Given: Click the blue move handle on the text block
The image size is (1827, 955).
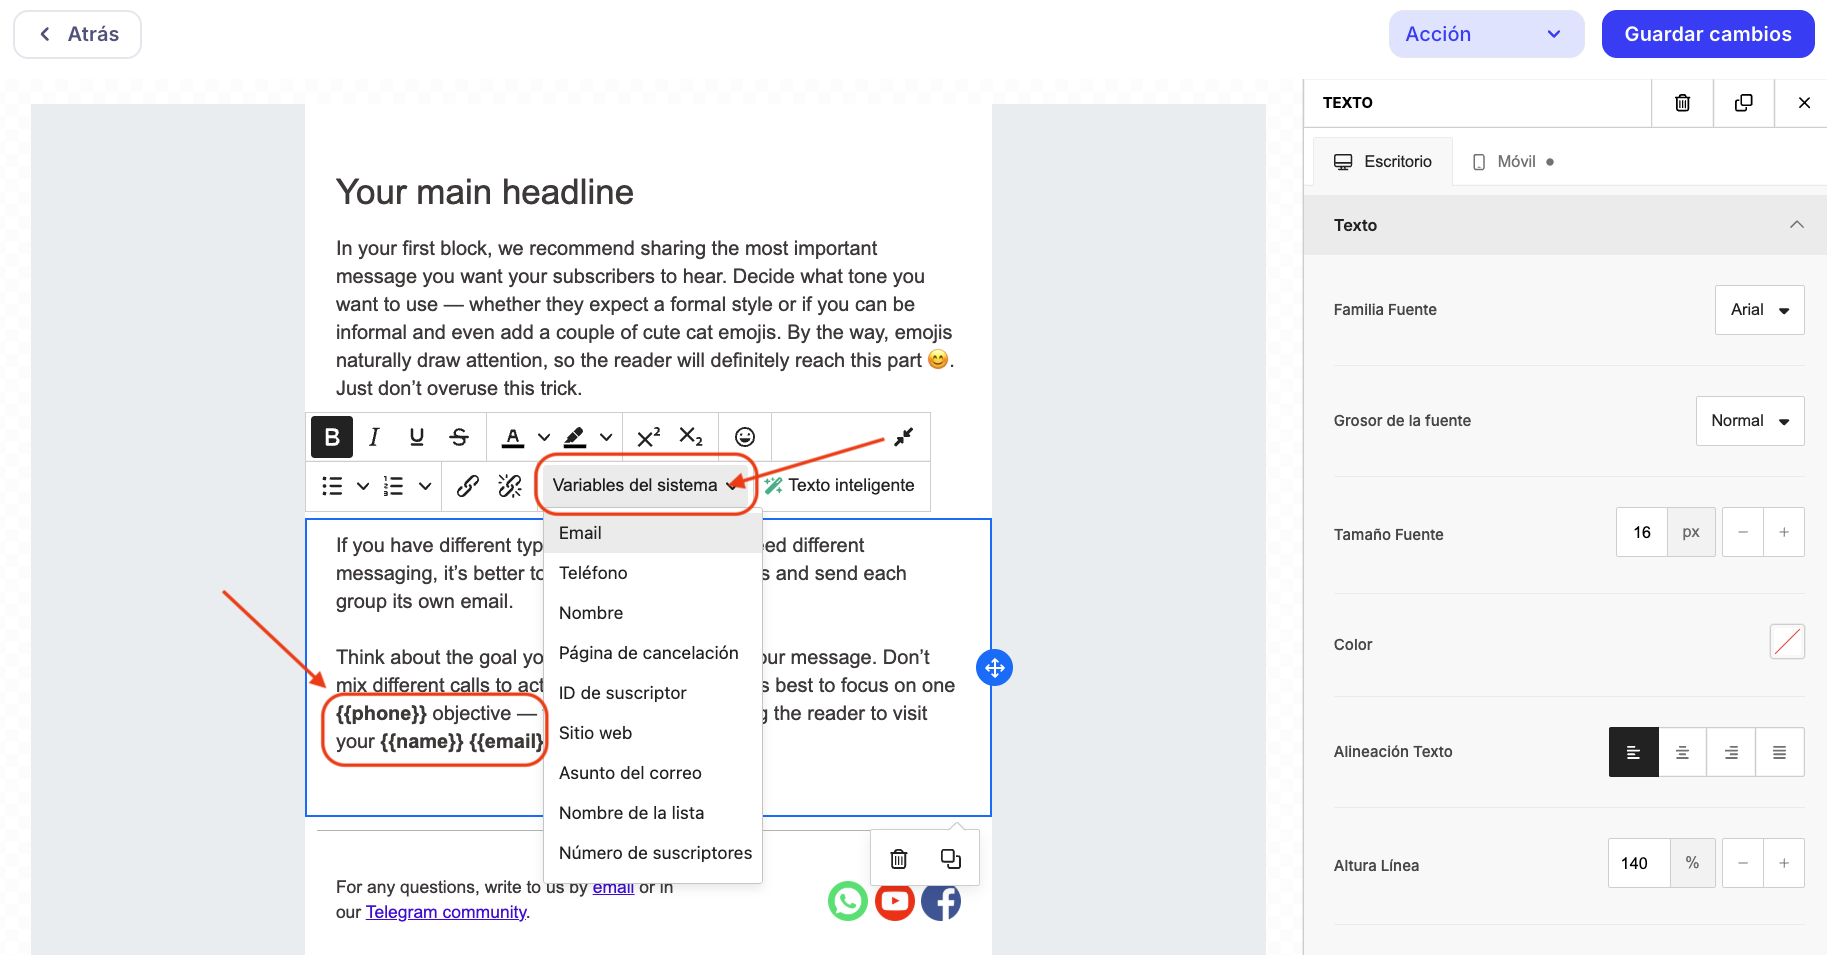Looking at the screenshot, I should tap(994, 668).
